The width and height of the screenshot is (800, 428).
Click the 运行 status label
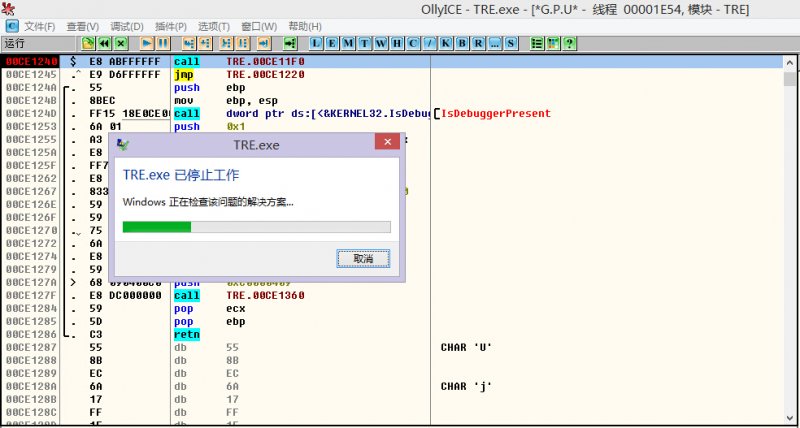coord(15,44)
